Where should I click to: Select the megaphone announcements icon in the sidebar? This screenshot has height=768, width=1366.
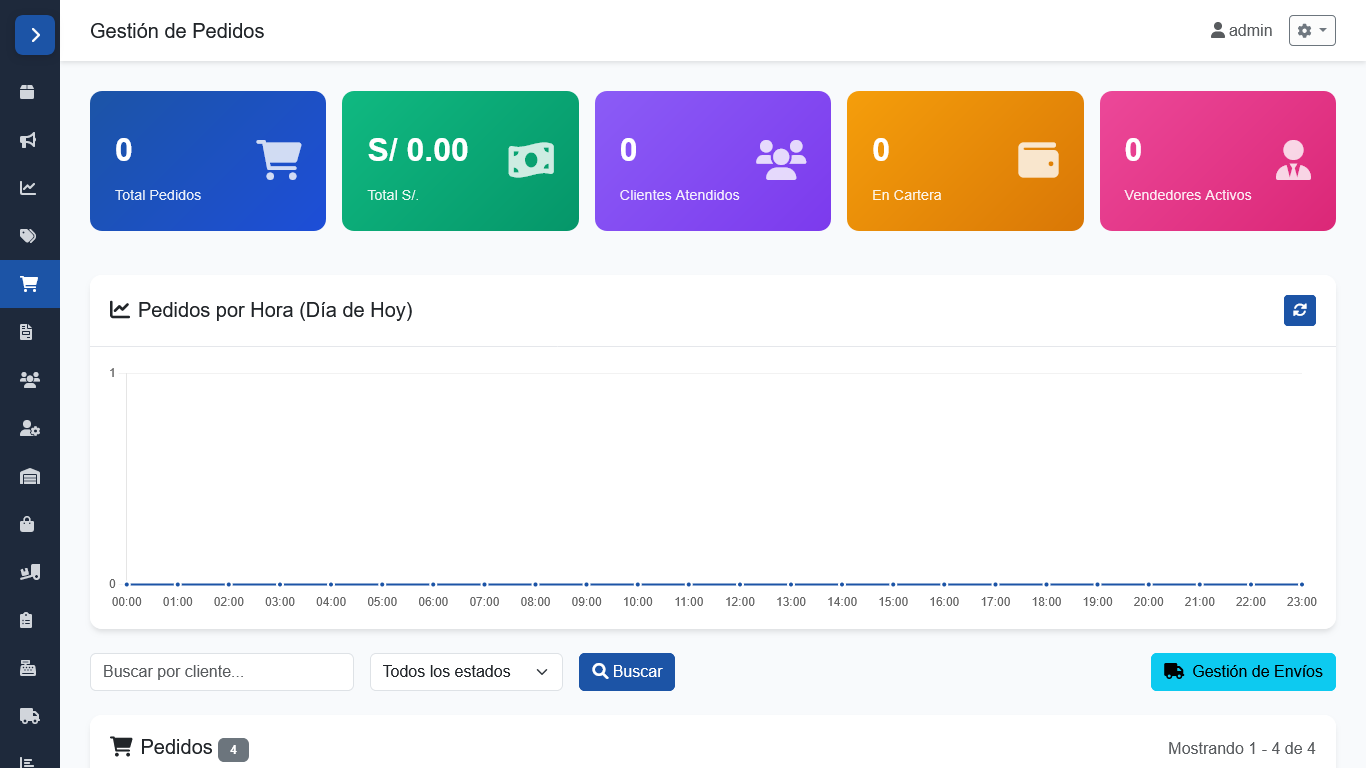point(30,140)
